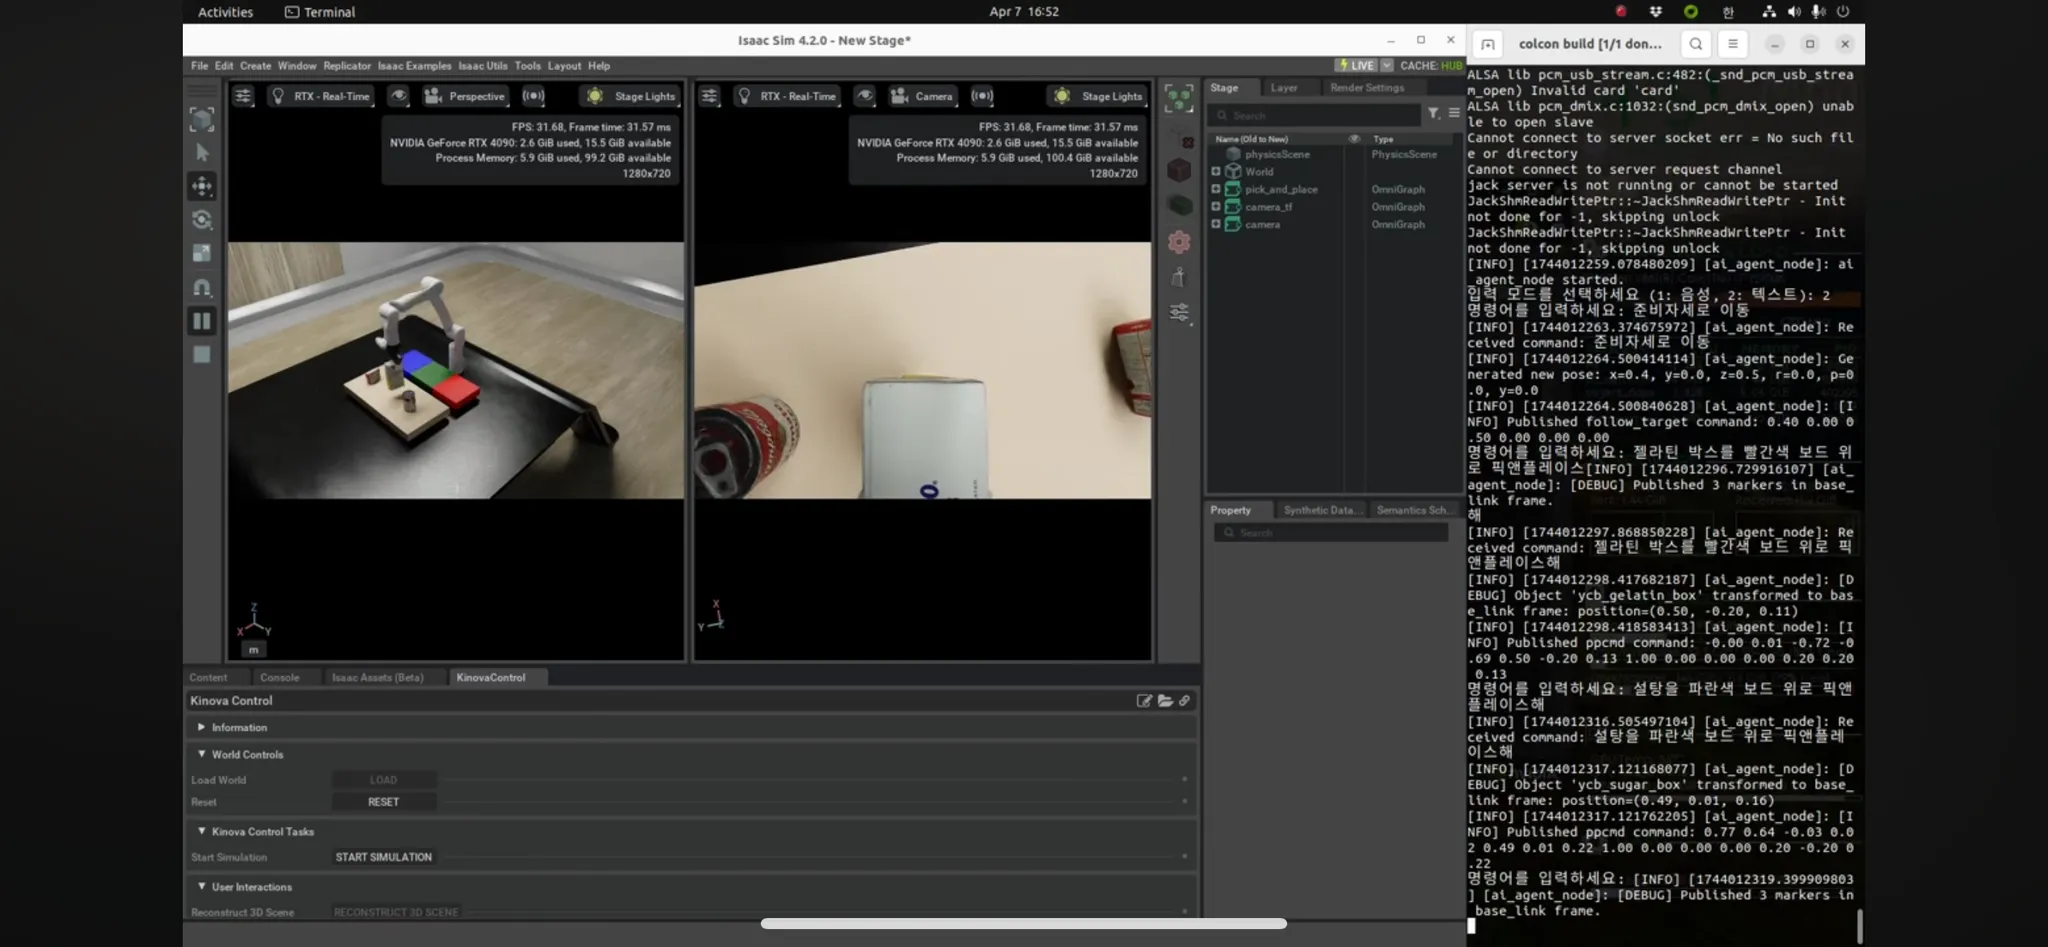Toggle the LIVE sync button

[1355, 65]
